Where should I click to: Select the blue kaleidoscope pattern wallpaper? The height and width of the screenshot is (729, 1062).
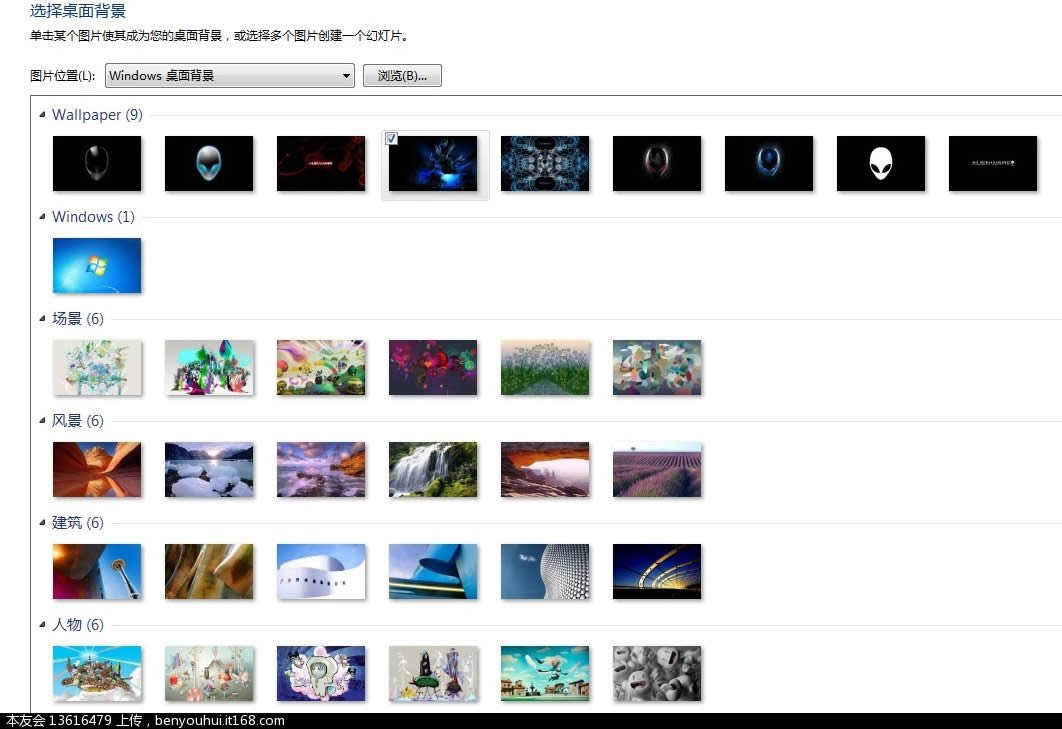pyautogui.click(x=545, y=163)
